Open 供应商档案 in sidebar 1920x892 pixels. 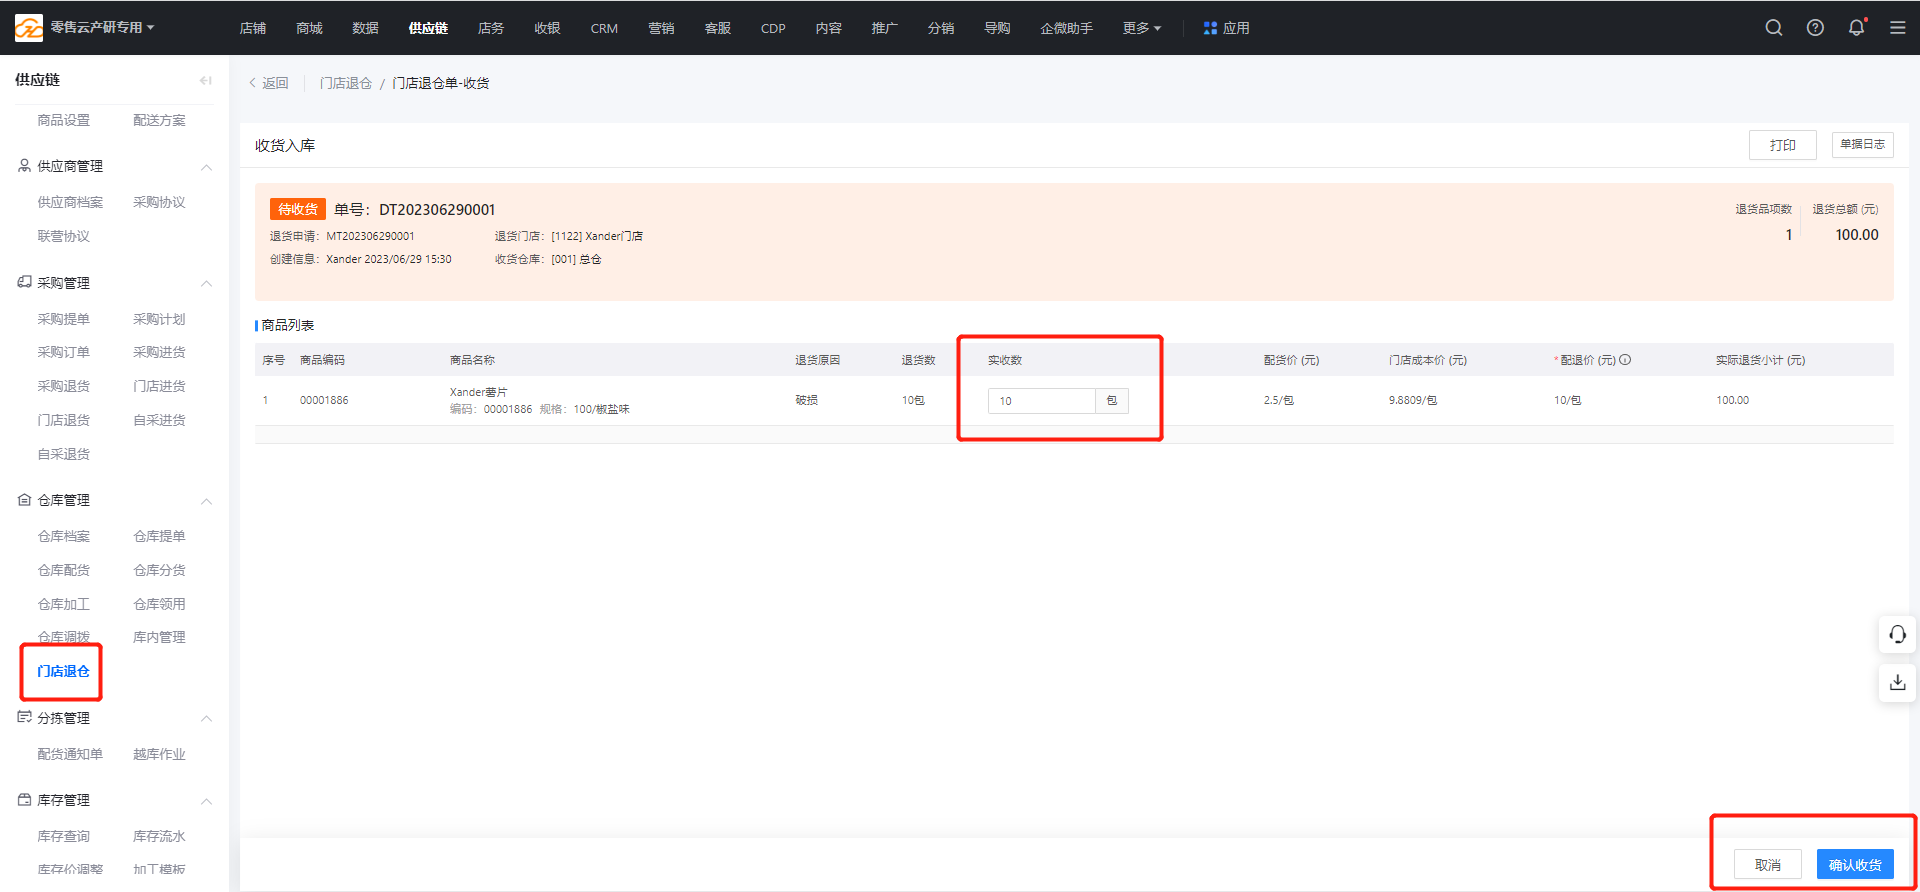click(70, 202)
